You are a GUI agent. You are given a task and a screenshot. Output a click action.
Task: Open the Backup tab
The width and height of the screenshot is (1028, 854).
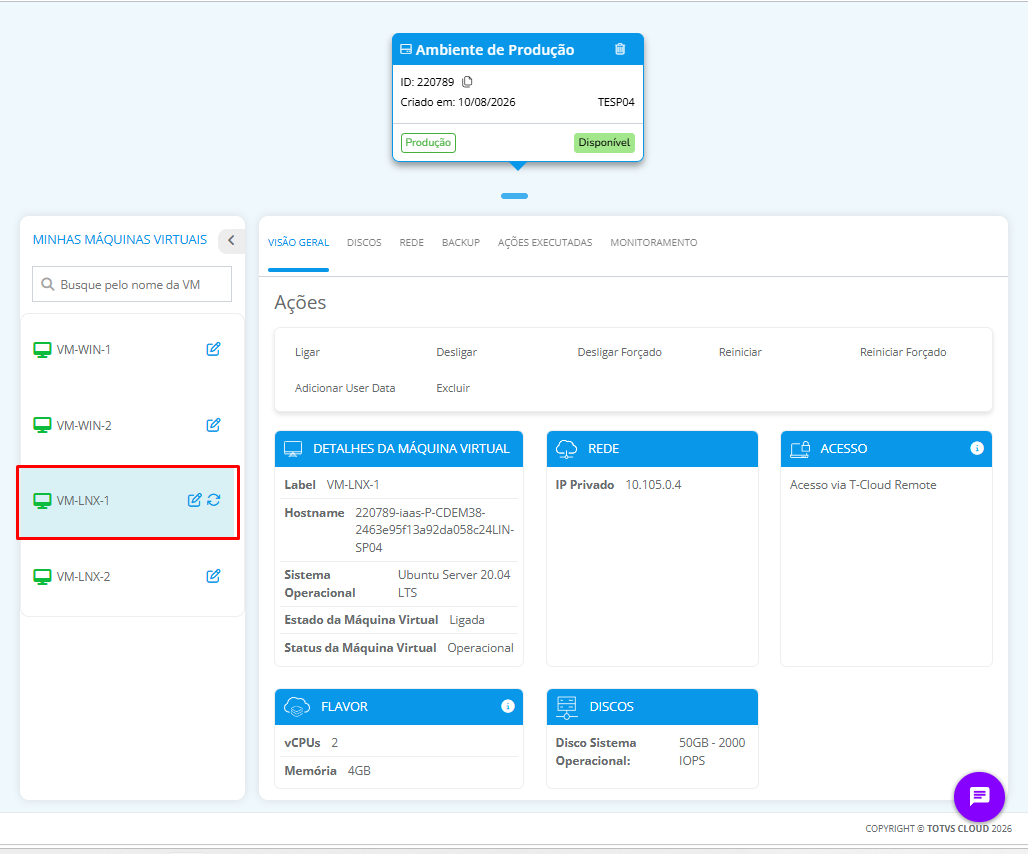461,243
